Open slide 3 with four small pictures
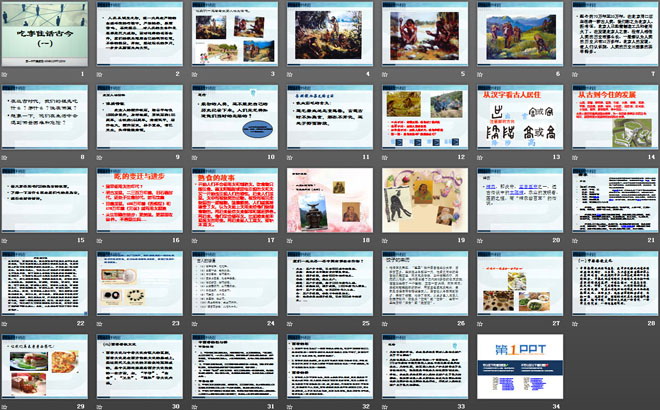660x410 pixels. point(235,34)
